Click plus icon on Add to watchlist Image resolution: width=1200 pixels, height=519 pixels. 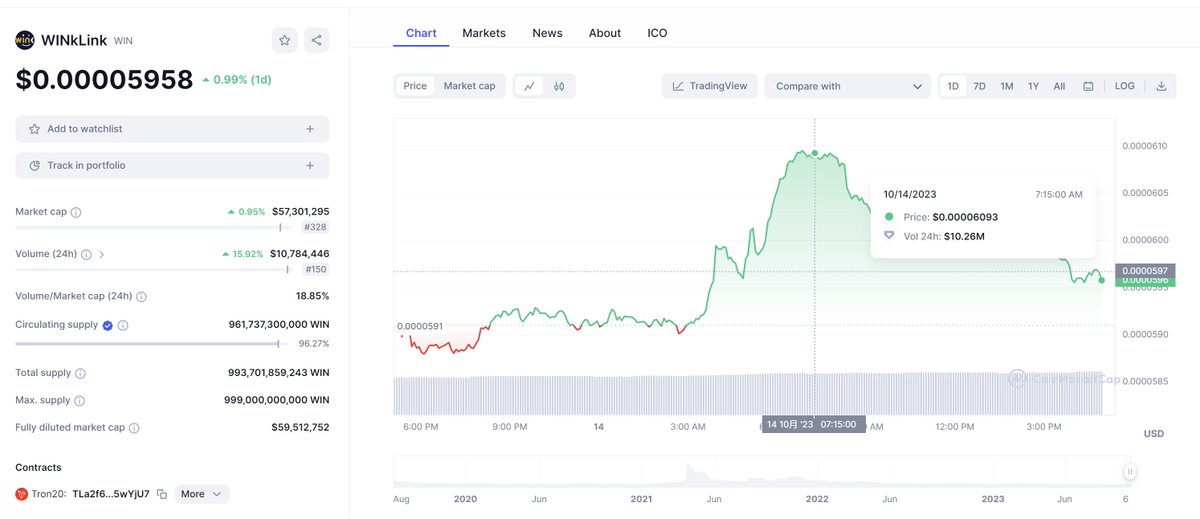(x=310, y=129)
